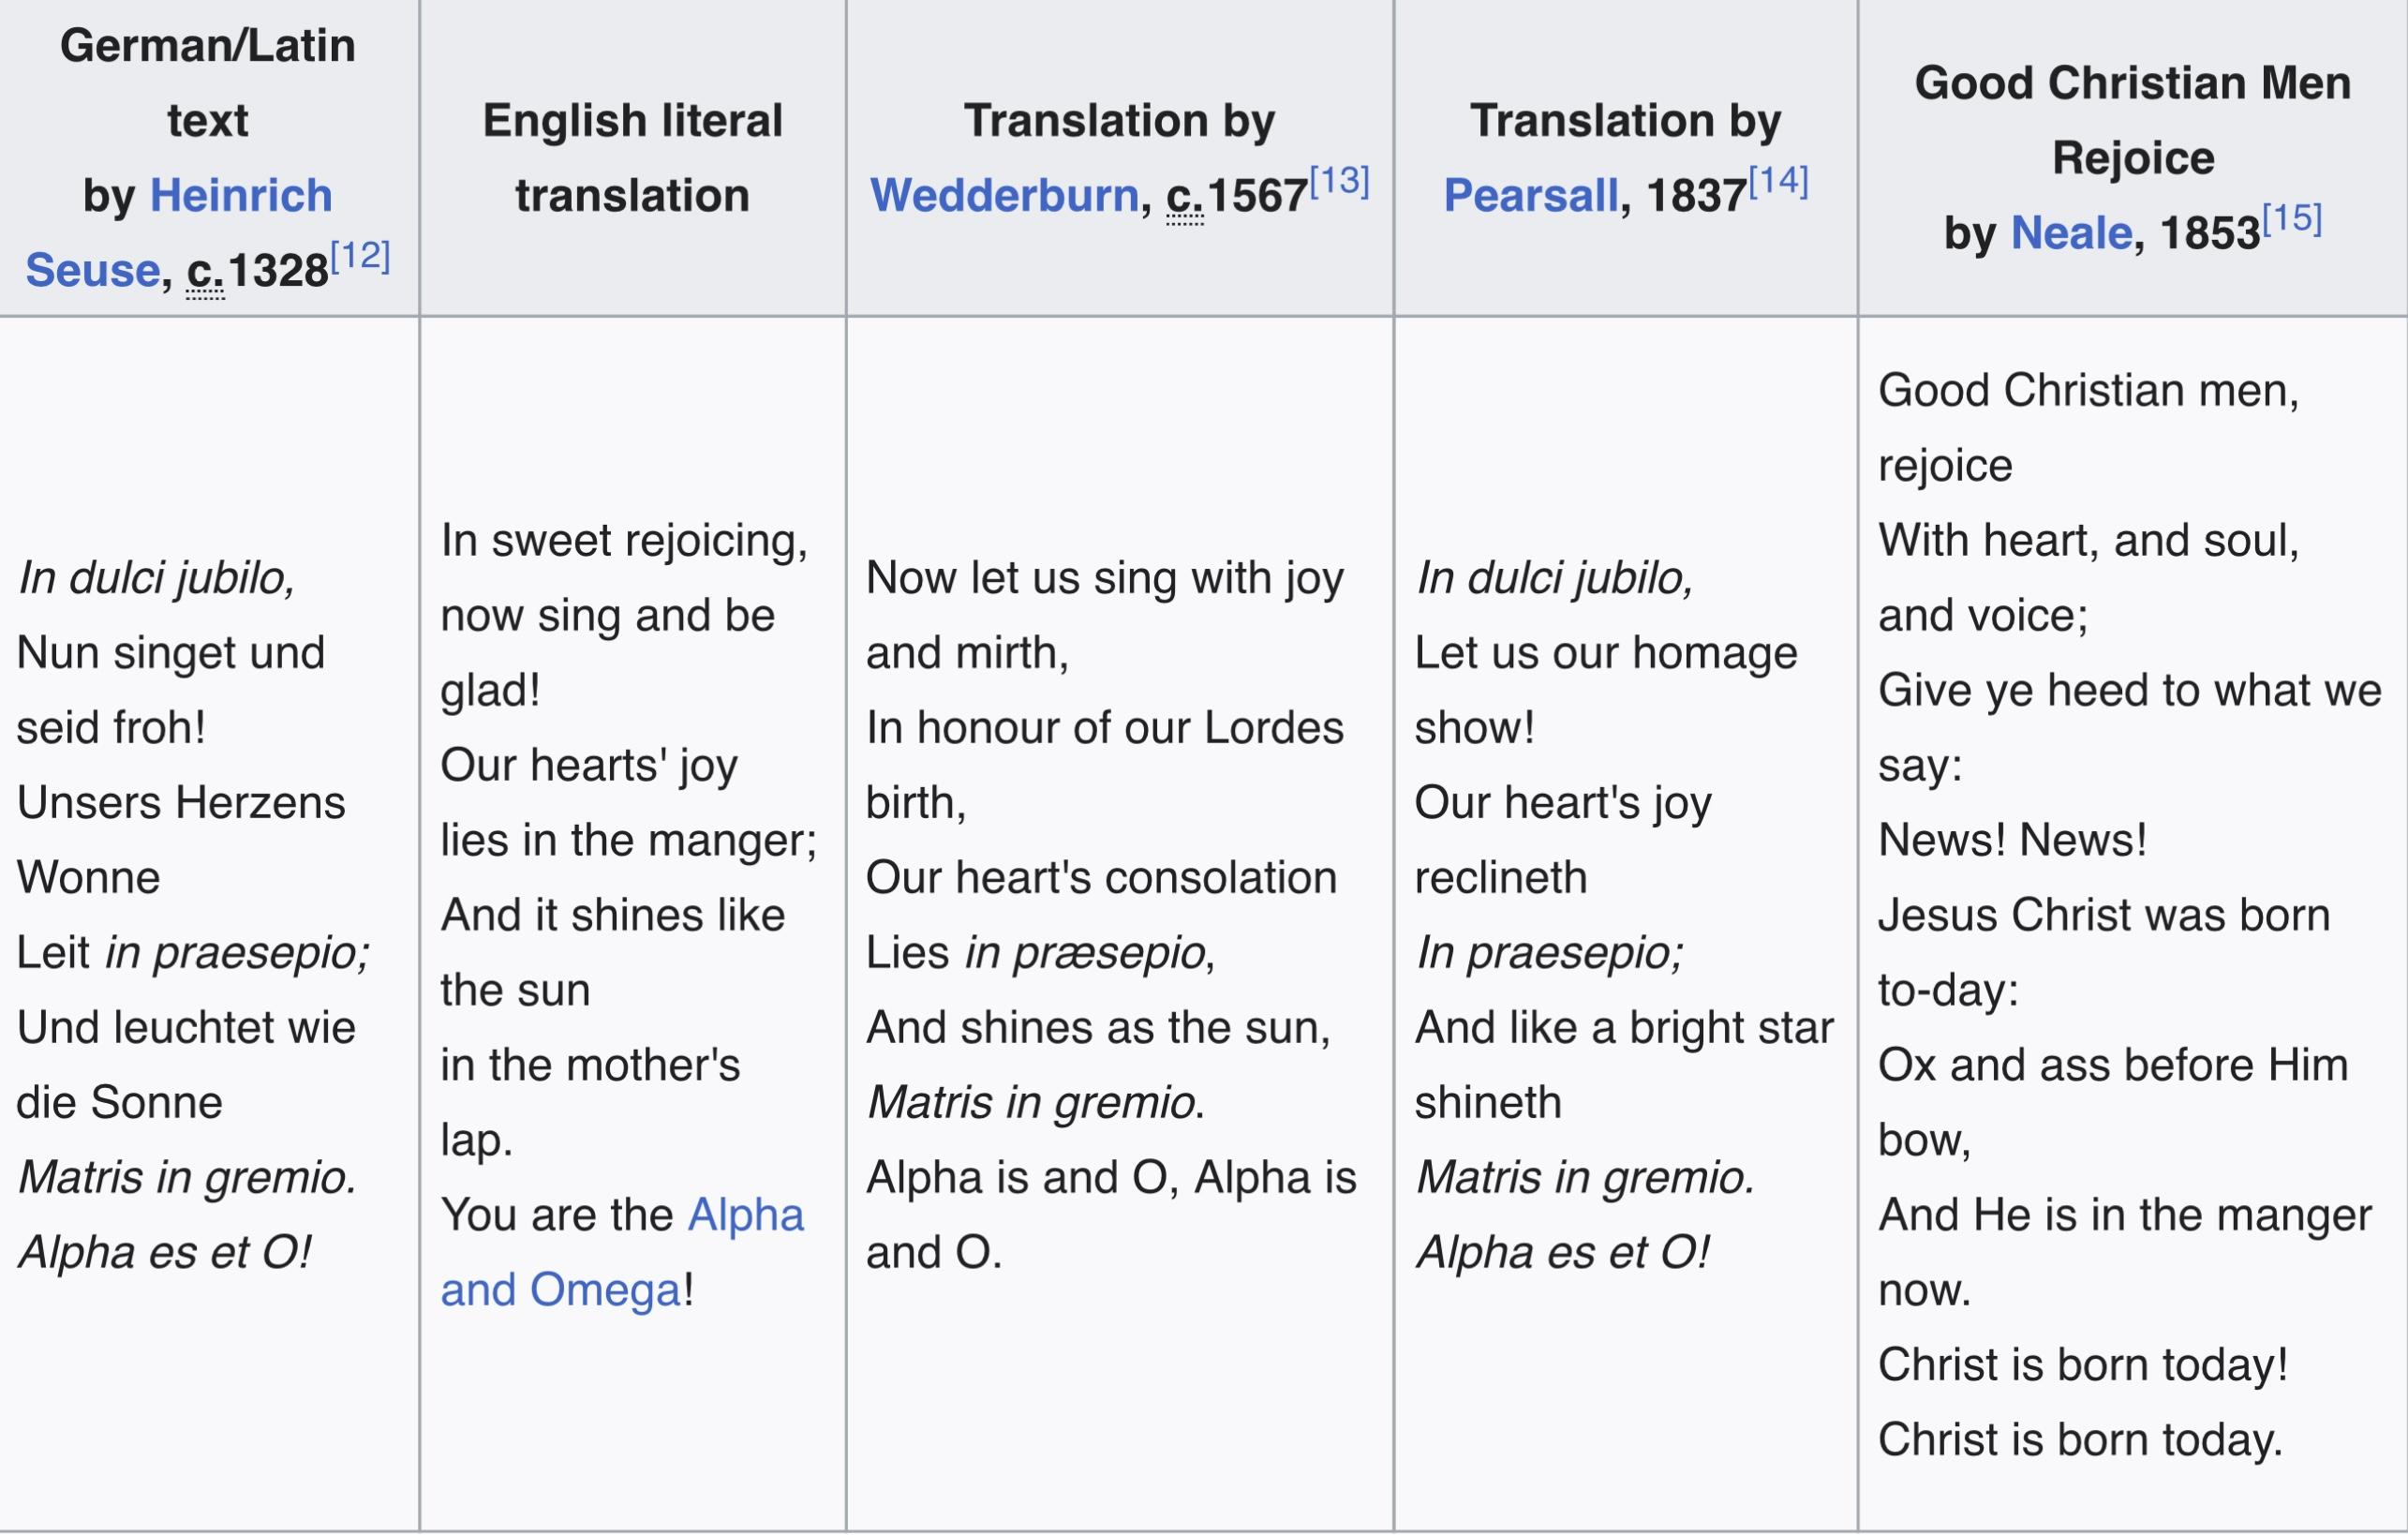Open citation [15] after 1853
The image size is (2408, 1535).
(2291, 219)
